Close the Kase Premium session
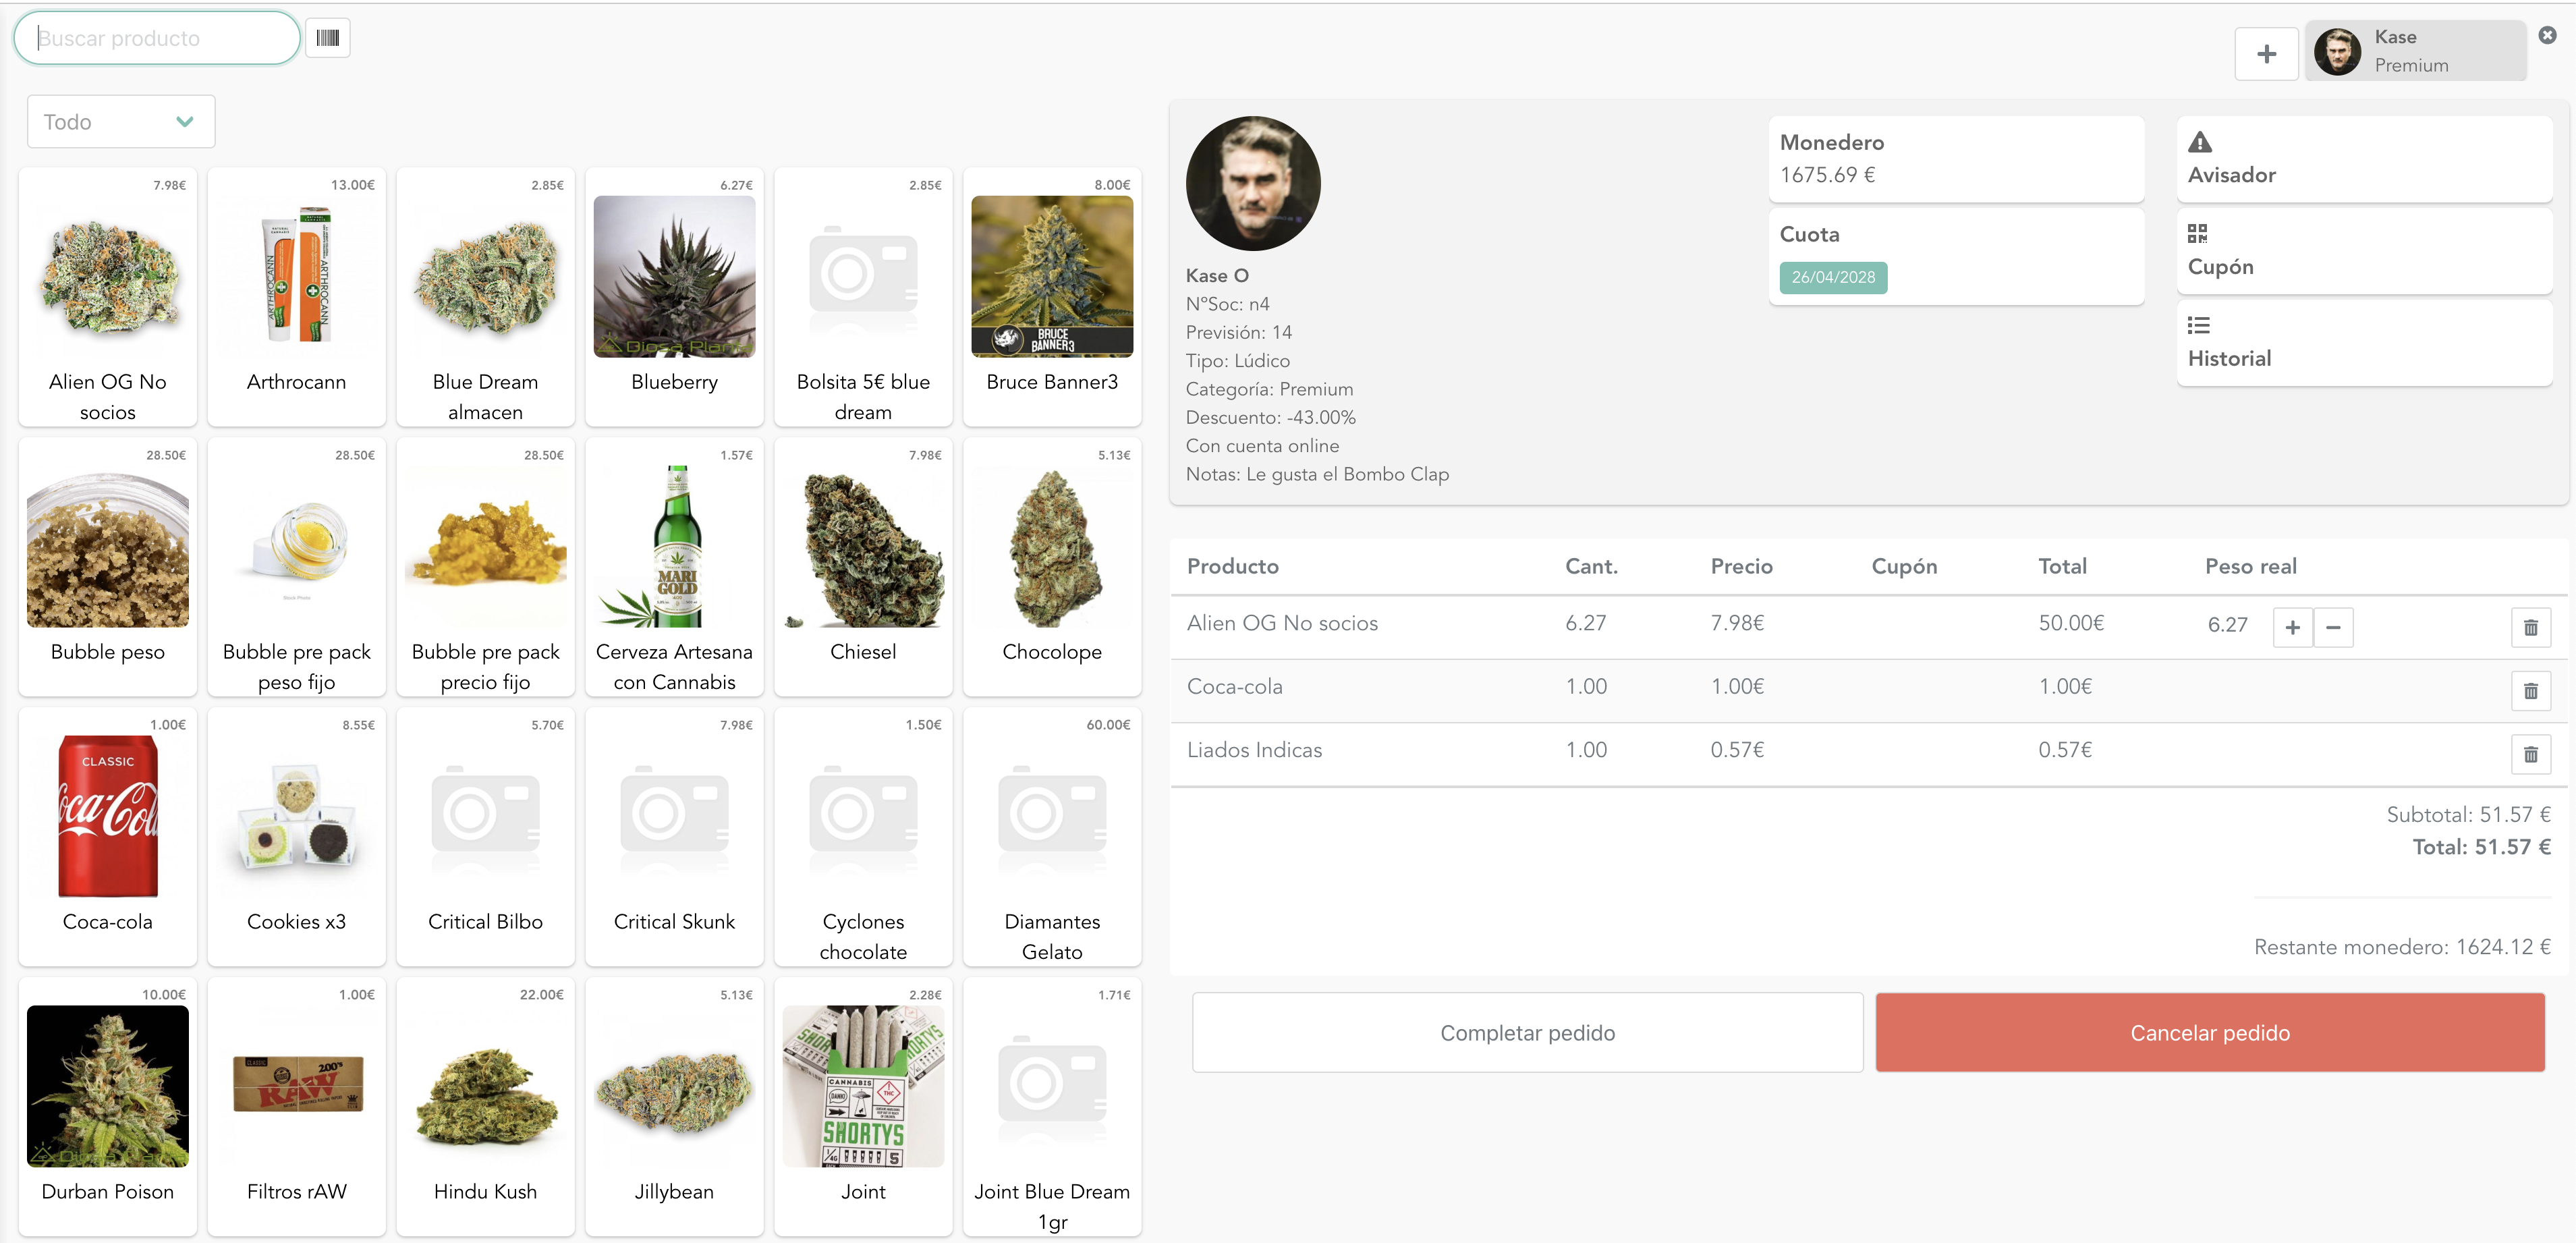Image resolution: width=2576 pixels, height=1243 pixels. pos(2546,35)
